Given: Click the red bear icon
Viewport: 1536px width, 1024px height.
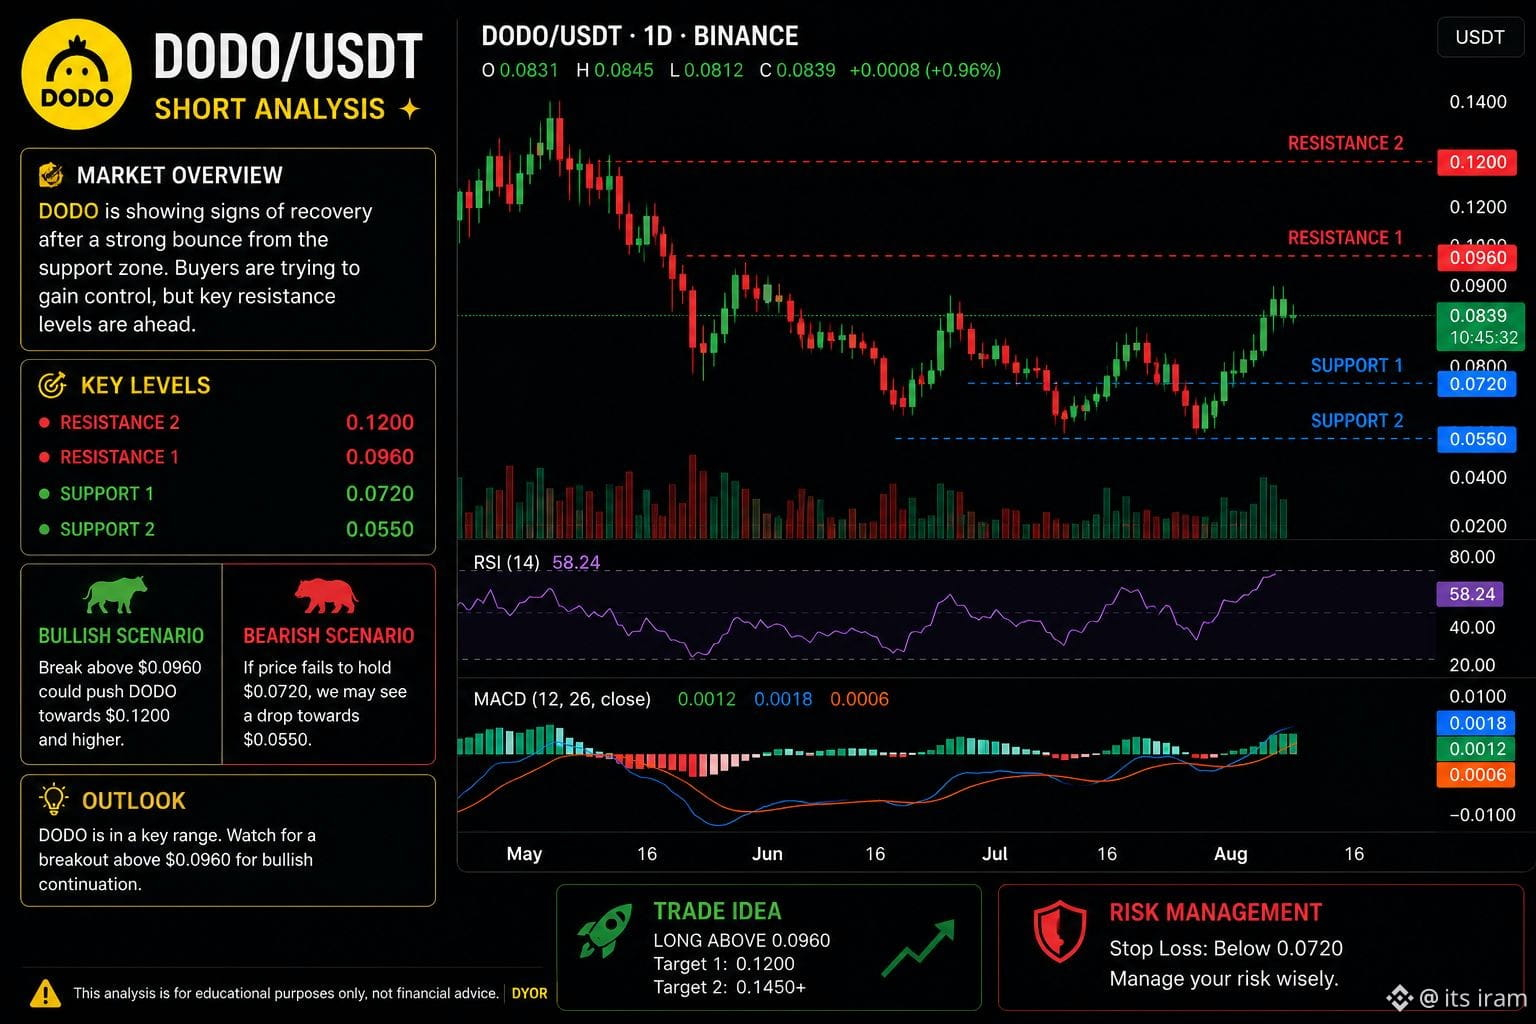Looking at the screenshot, I should (x=326, y=596).
